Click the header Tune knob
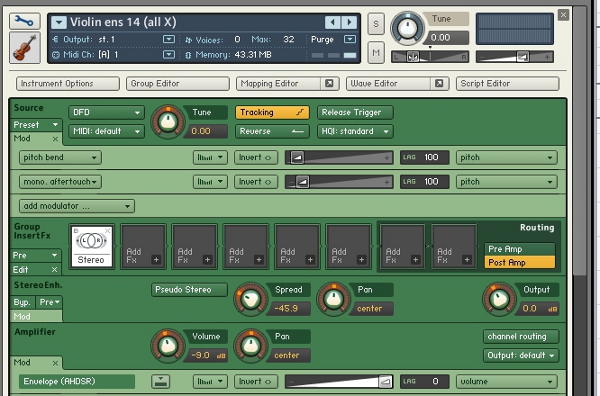 pos(407,28)
